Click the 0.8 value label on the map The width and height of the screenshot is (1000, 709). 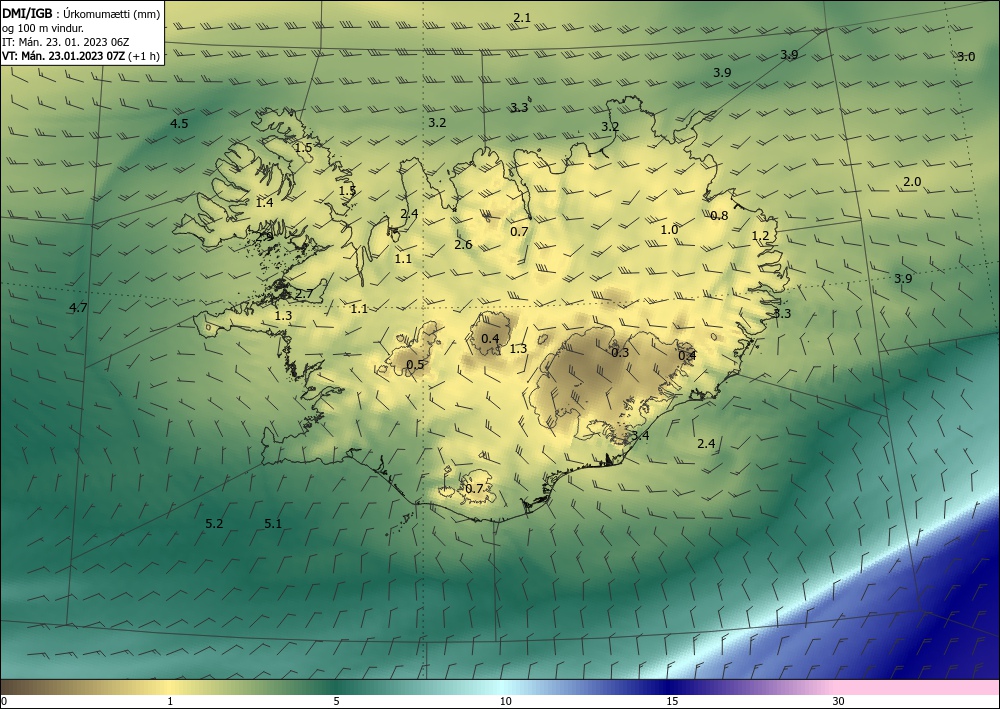719,216
